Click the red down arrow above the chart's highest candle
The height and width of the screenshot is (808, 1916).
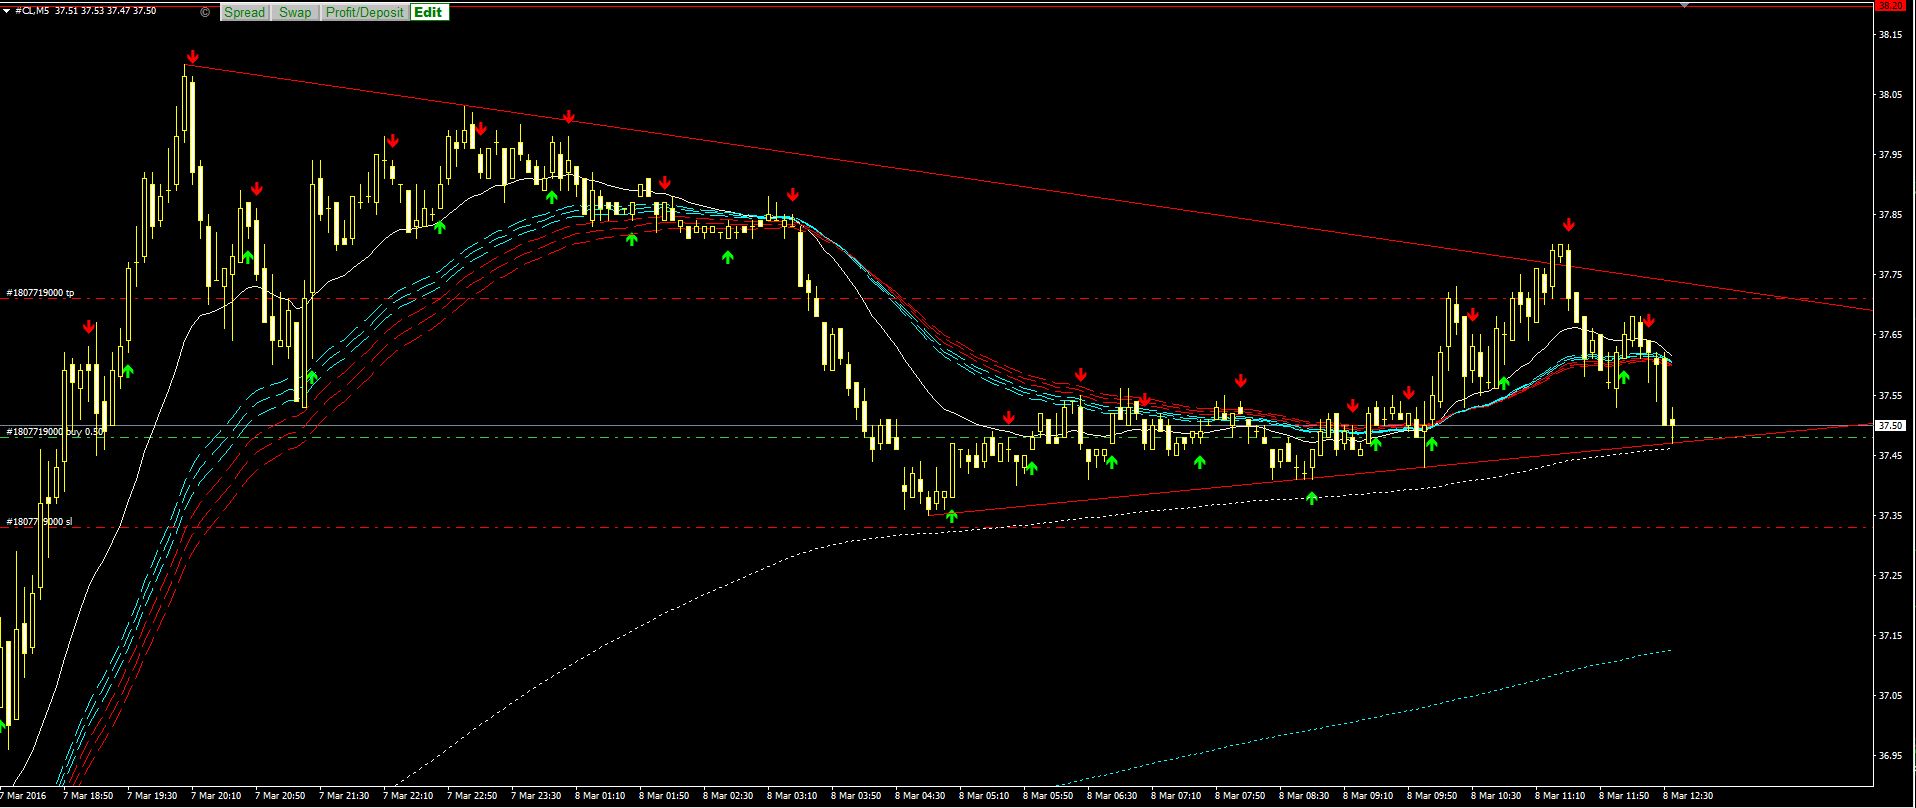(192, 57)
